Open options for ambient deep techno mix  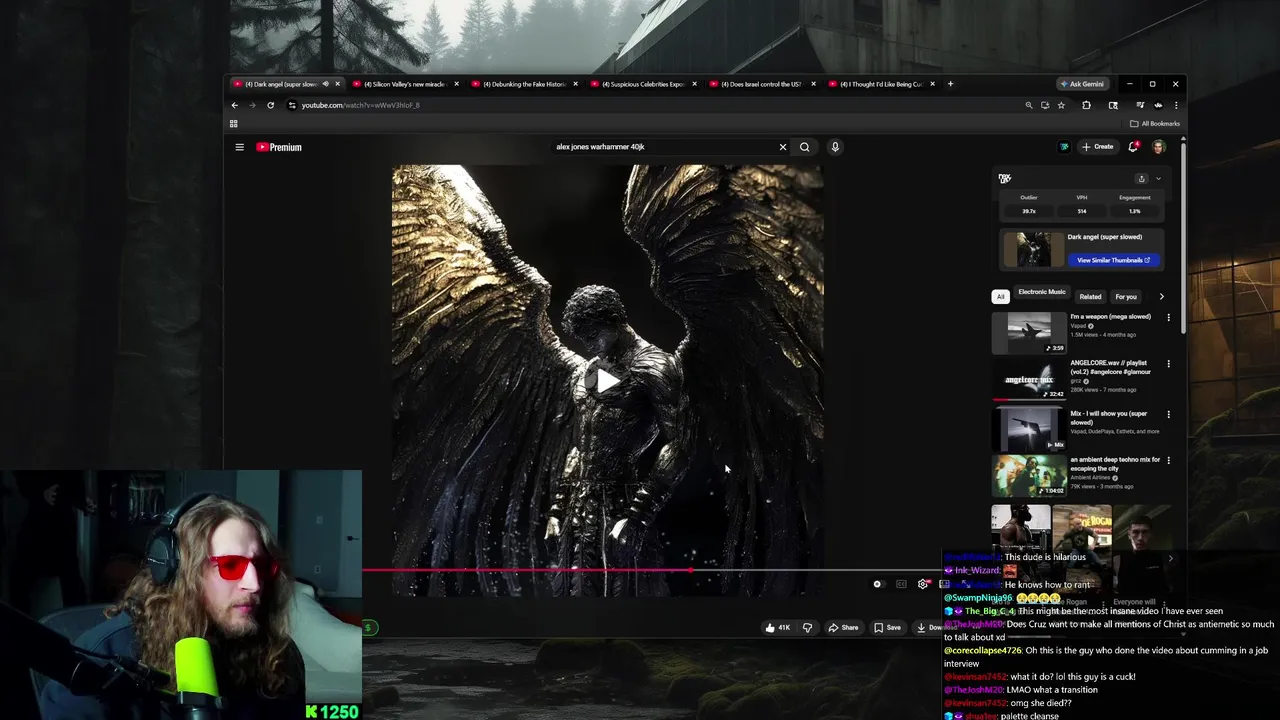click(x=1168, y=461)
